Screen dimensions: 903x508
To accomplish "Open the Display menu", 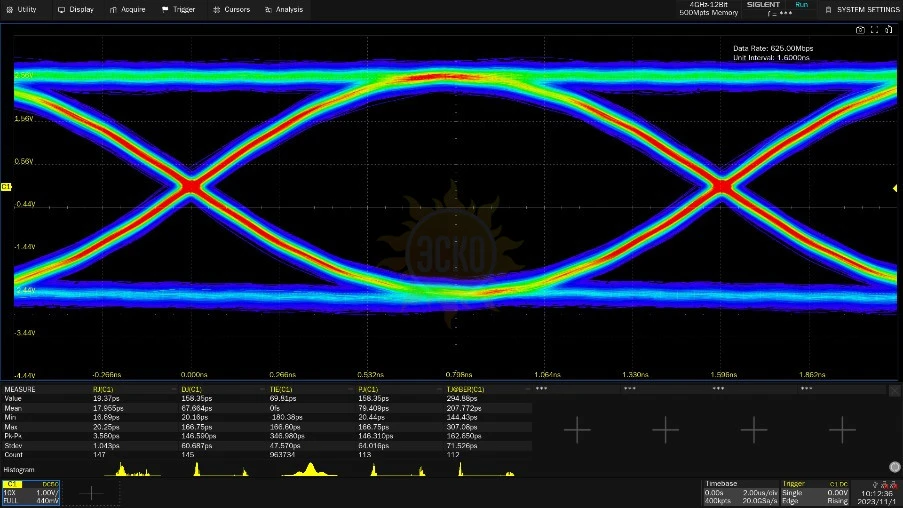I will [75, 10].
